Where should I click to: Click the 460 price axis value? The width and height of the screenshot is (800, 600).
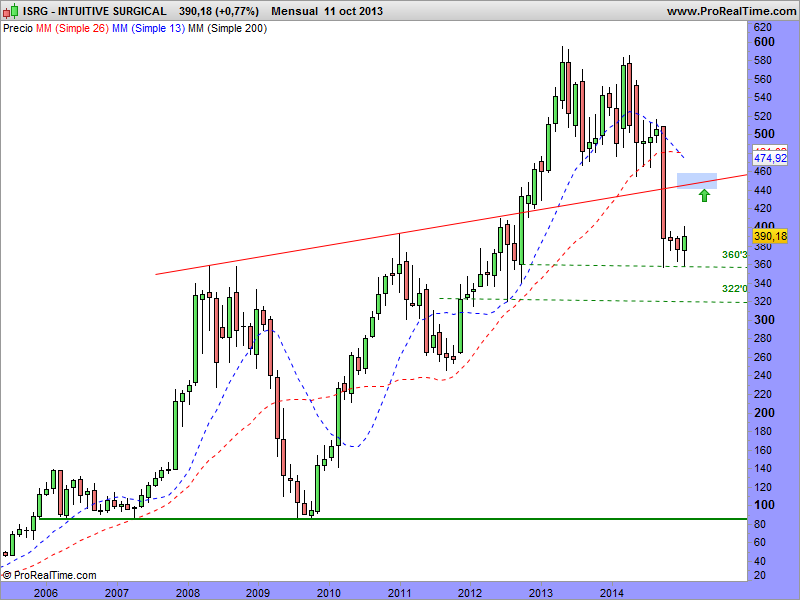pyautogui.click(x=763, y=172)
